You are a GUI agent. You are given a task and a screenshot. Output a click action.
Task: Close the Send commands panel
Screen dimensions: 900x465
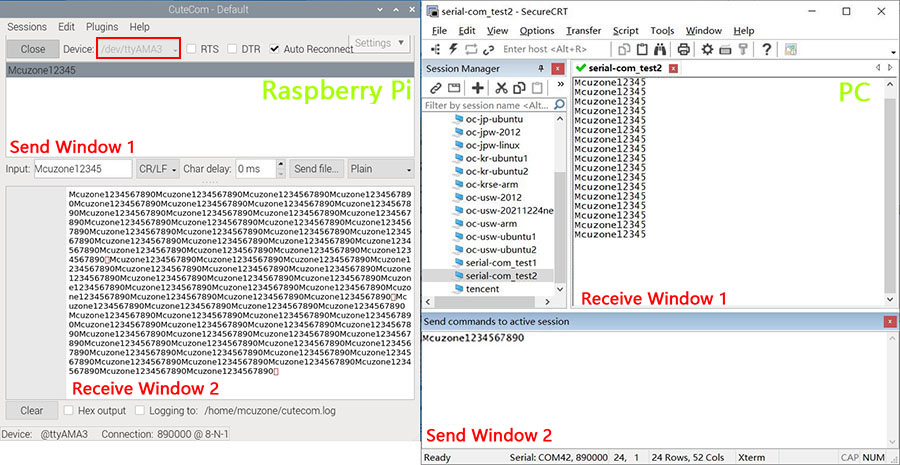point(890,321)
